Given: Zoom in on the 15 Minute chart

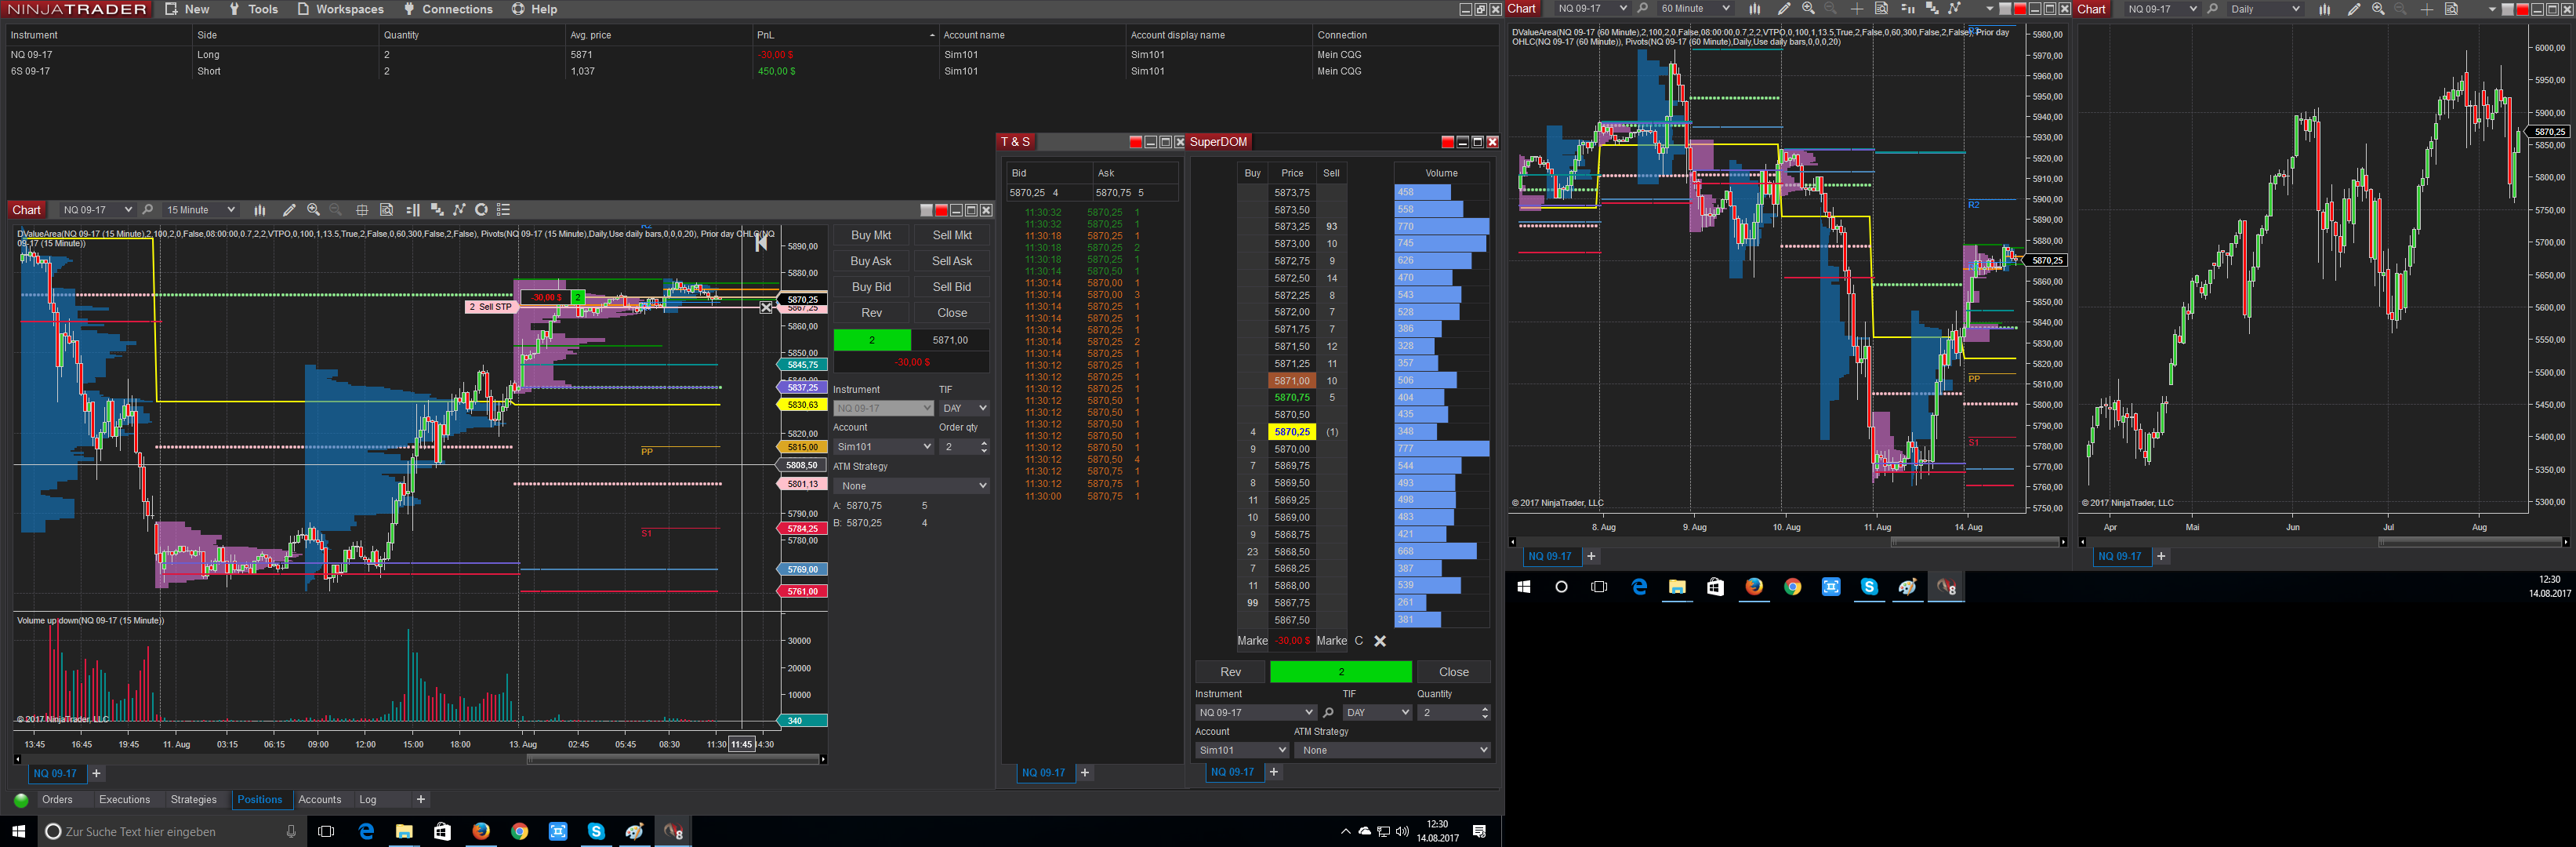Looking at the screenshot, I should tap(313, 210).
